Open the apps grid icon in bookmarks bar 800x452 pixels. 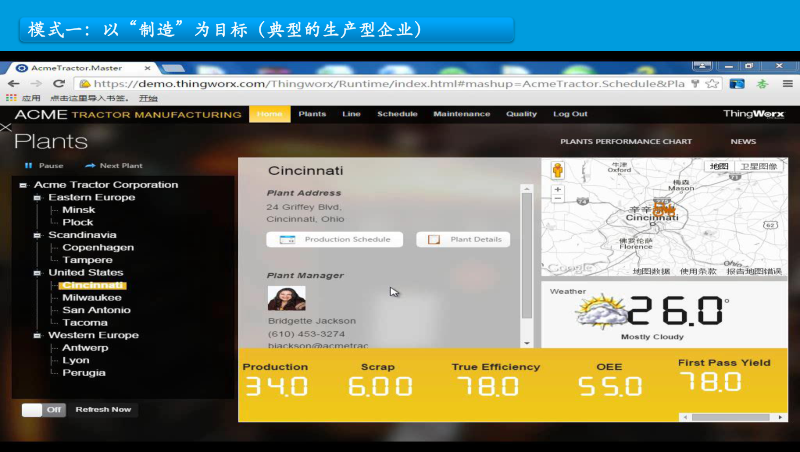(11, 97)
